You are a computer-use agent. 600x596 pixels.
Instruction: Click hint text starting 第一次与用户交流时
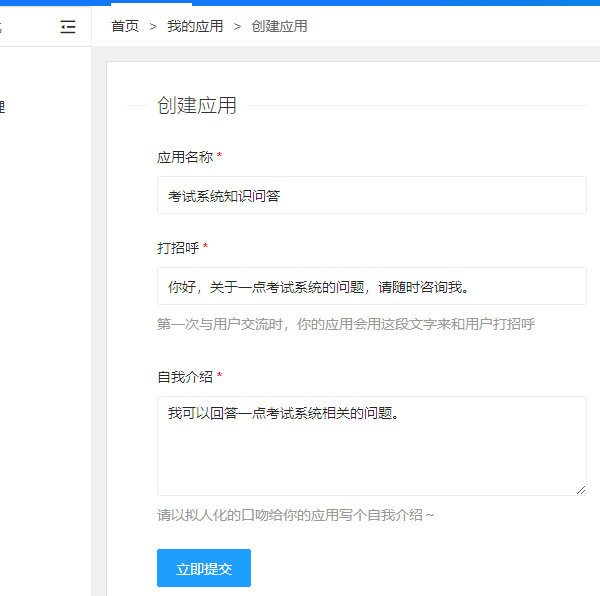coord(346,324)
